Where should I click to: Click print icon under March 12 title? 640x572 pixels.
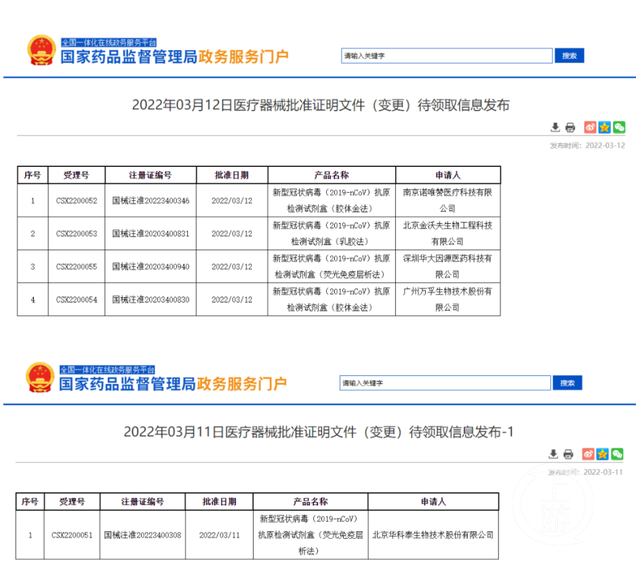pos(570,128)
